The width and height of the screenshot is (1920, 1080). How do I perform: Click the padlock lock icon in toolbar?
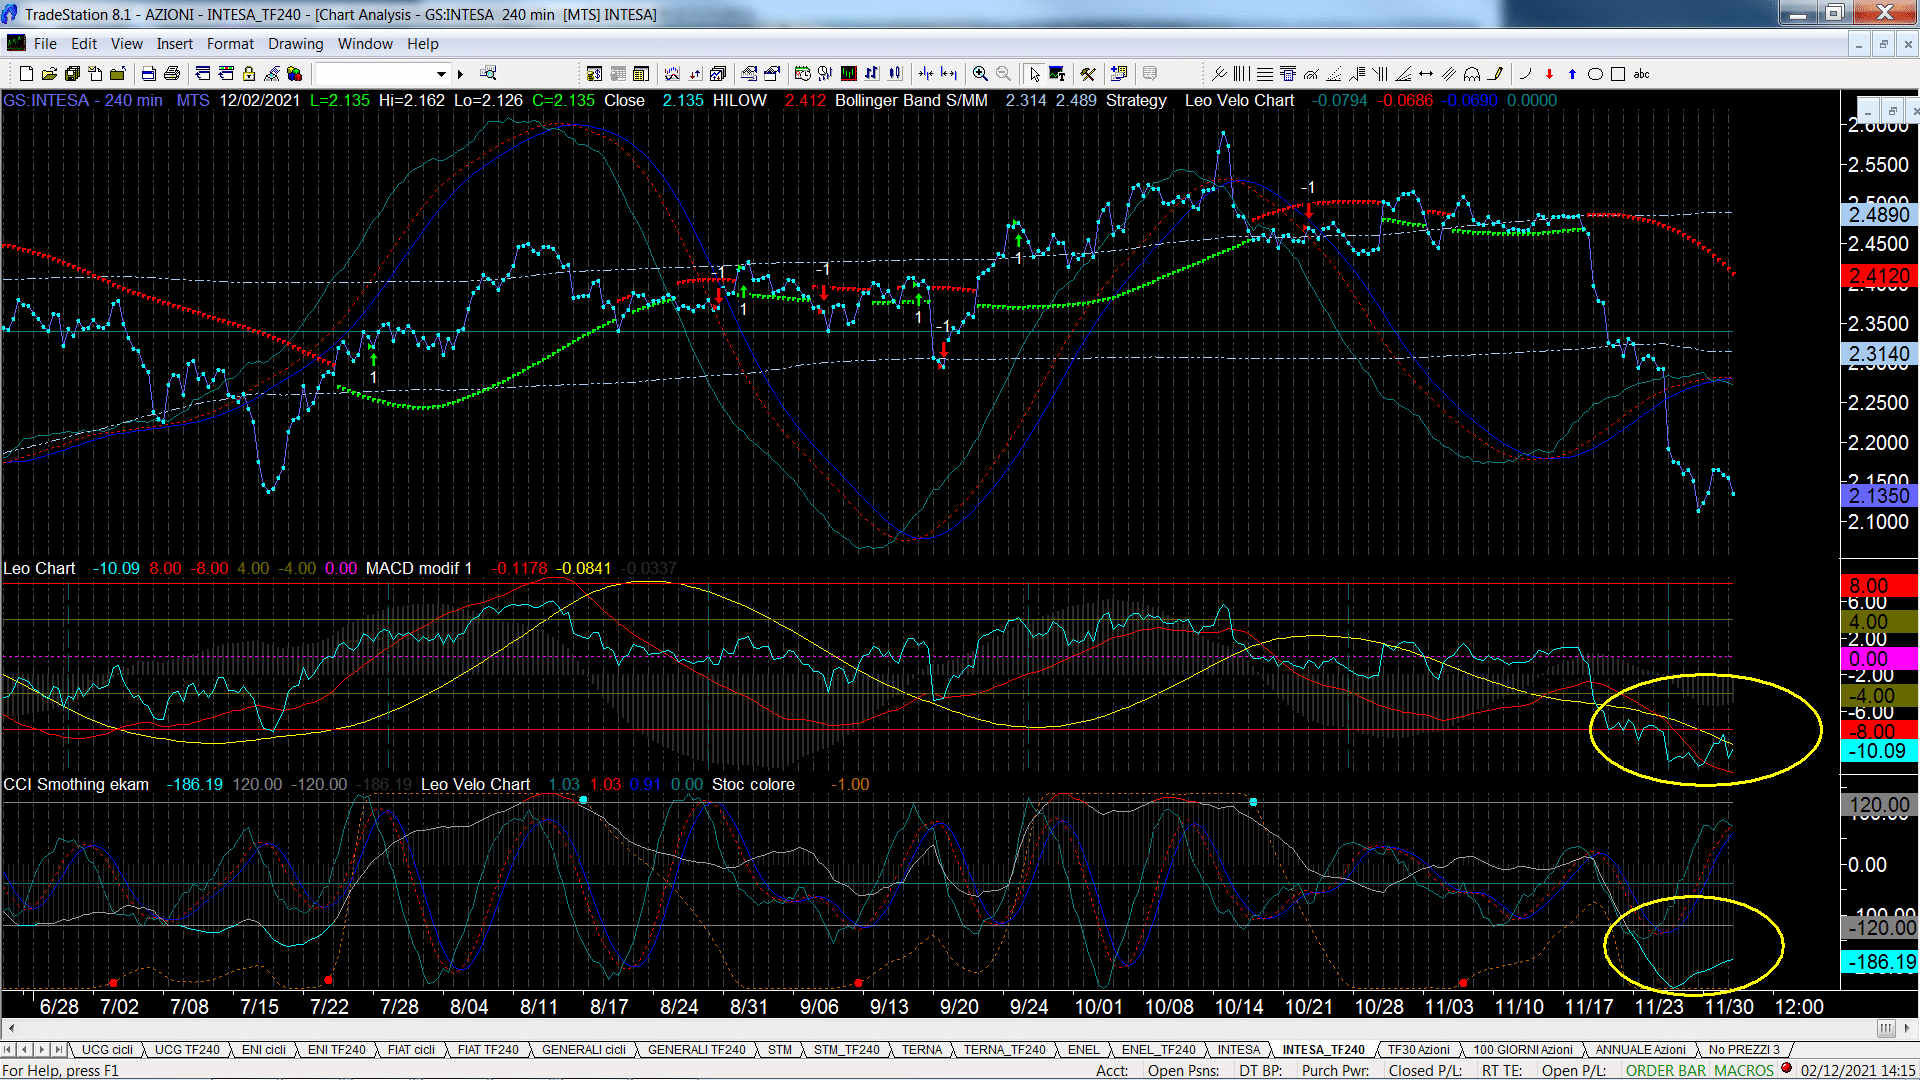pyautogui.click(x=249, y=73)
